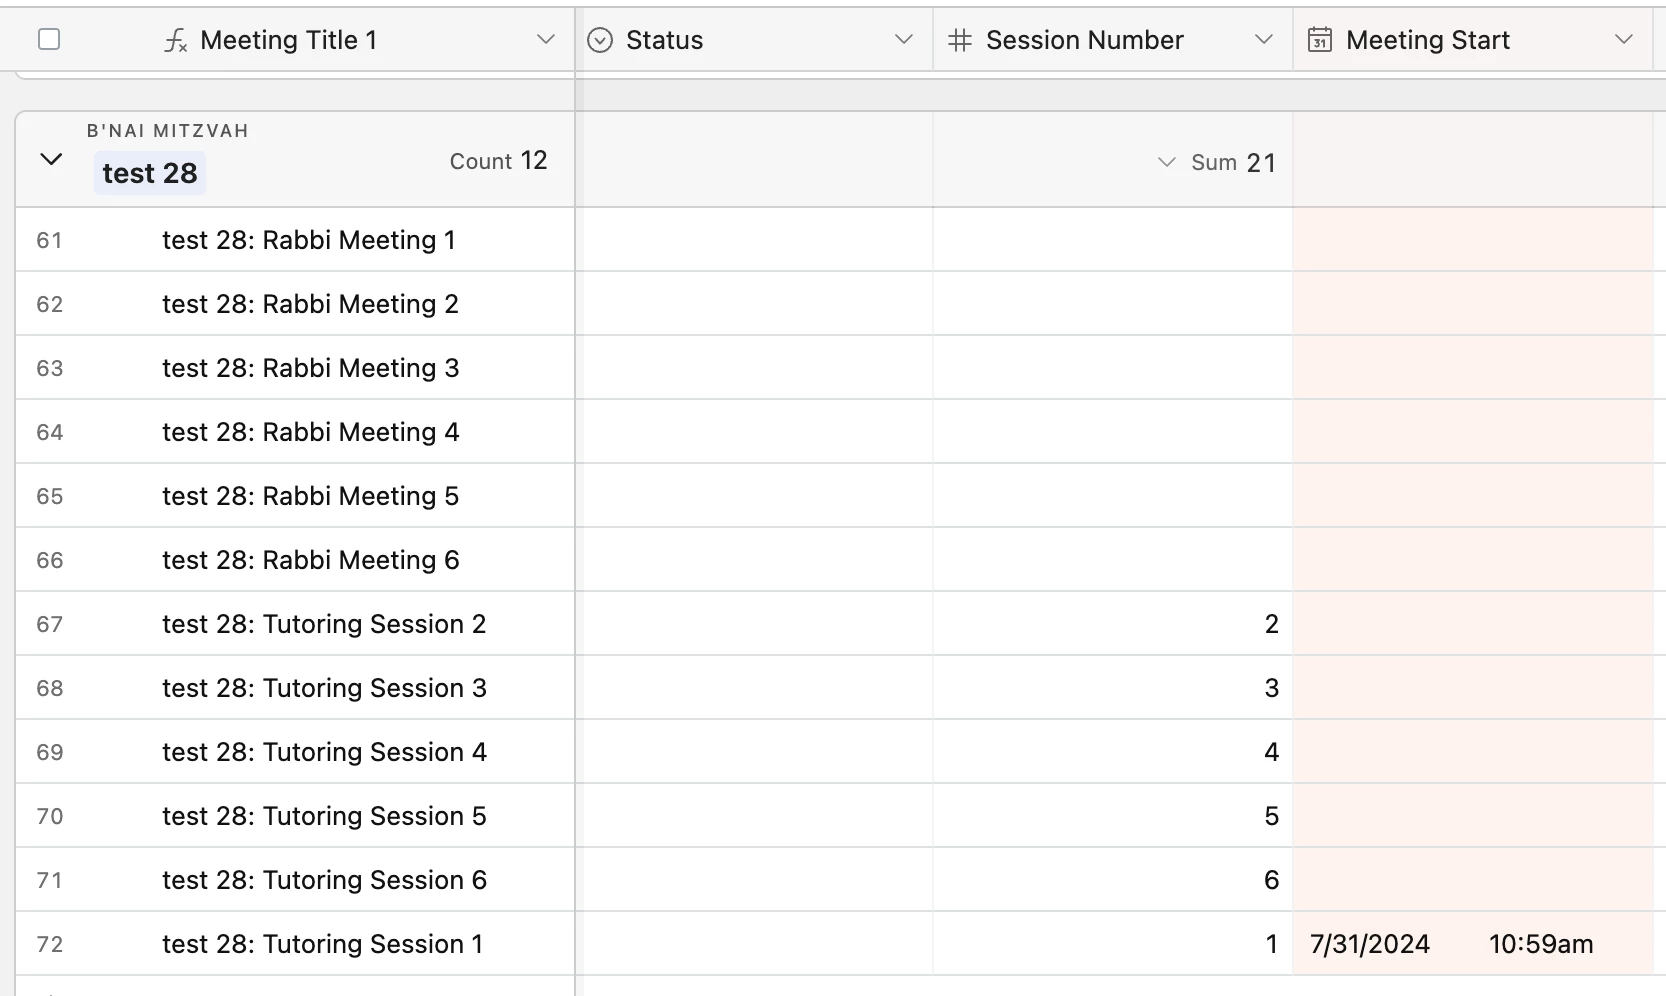Click the number sign icon for Session Number
This screenshot has height=996, width=1666.
coord(960,40)
